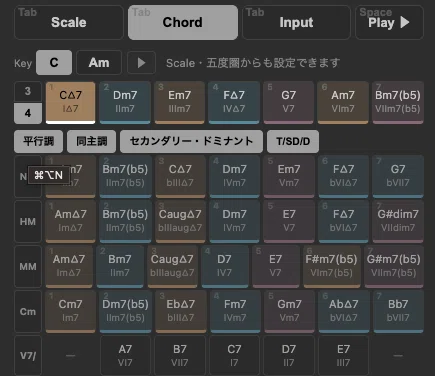Select the D7 II7 secondary dominant
The image size is (435, 376).
289,356
